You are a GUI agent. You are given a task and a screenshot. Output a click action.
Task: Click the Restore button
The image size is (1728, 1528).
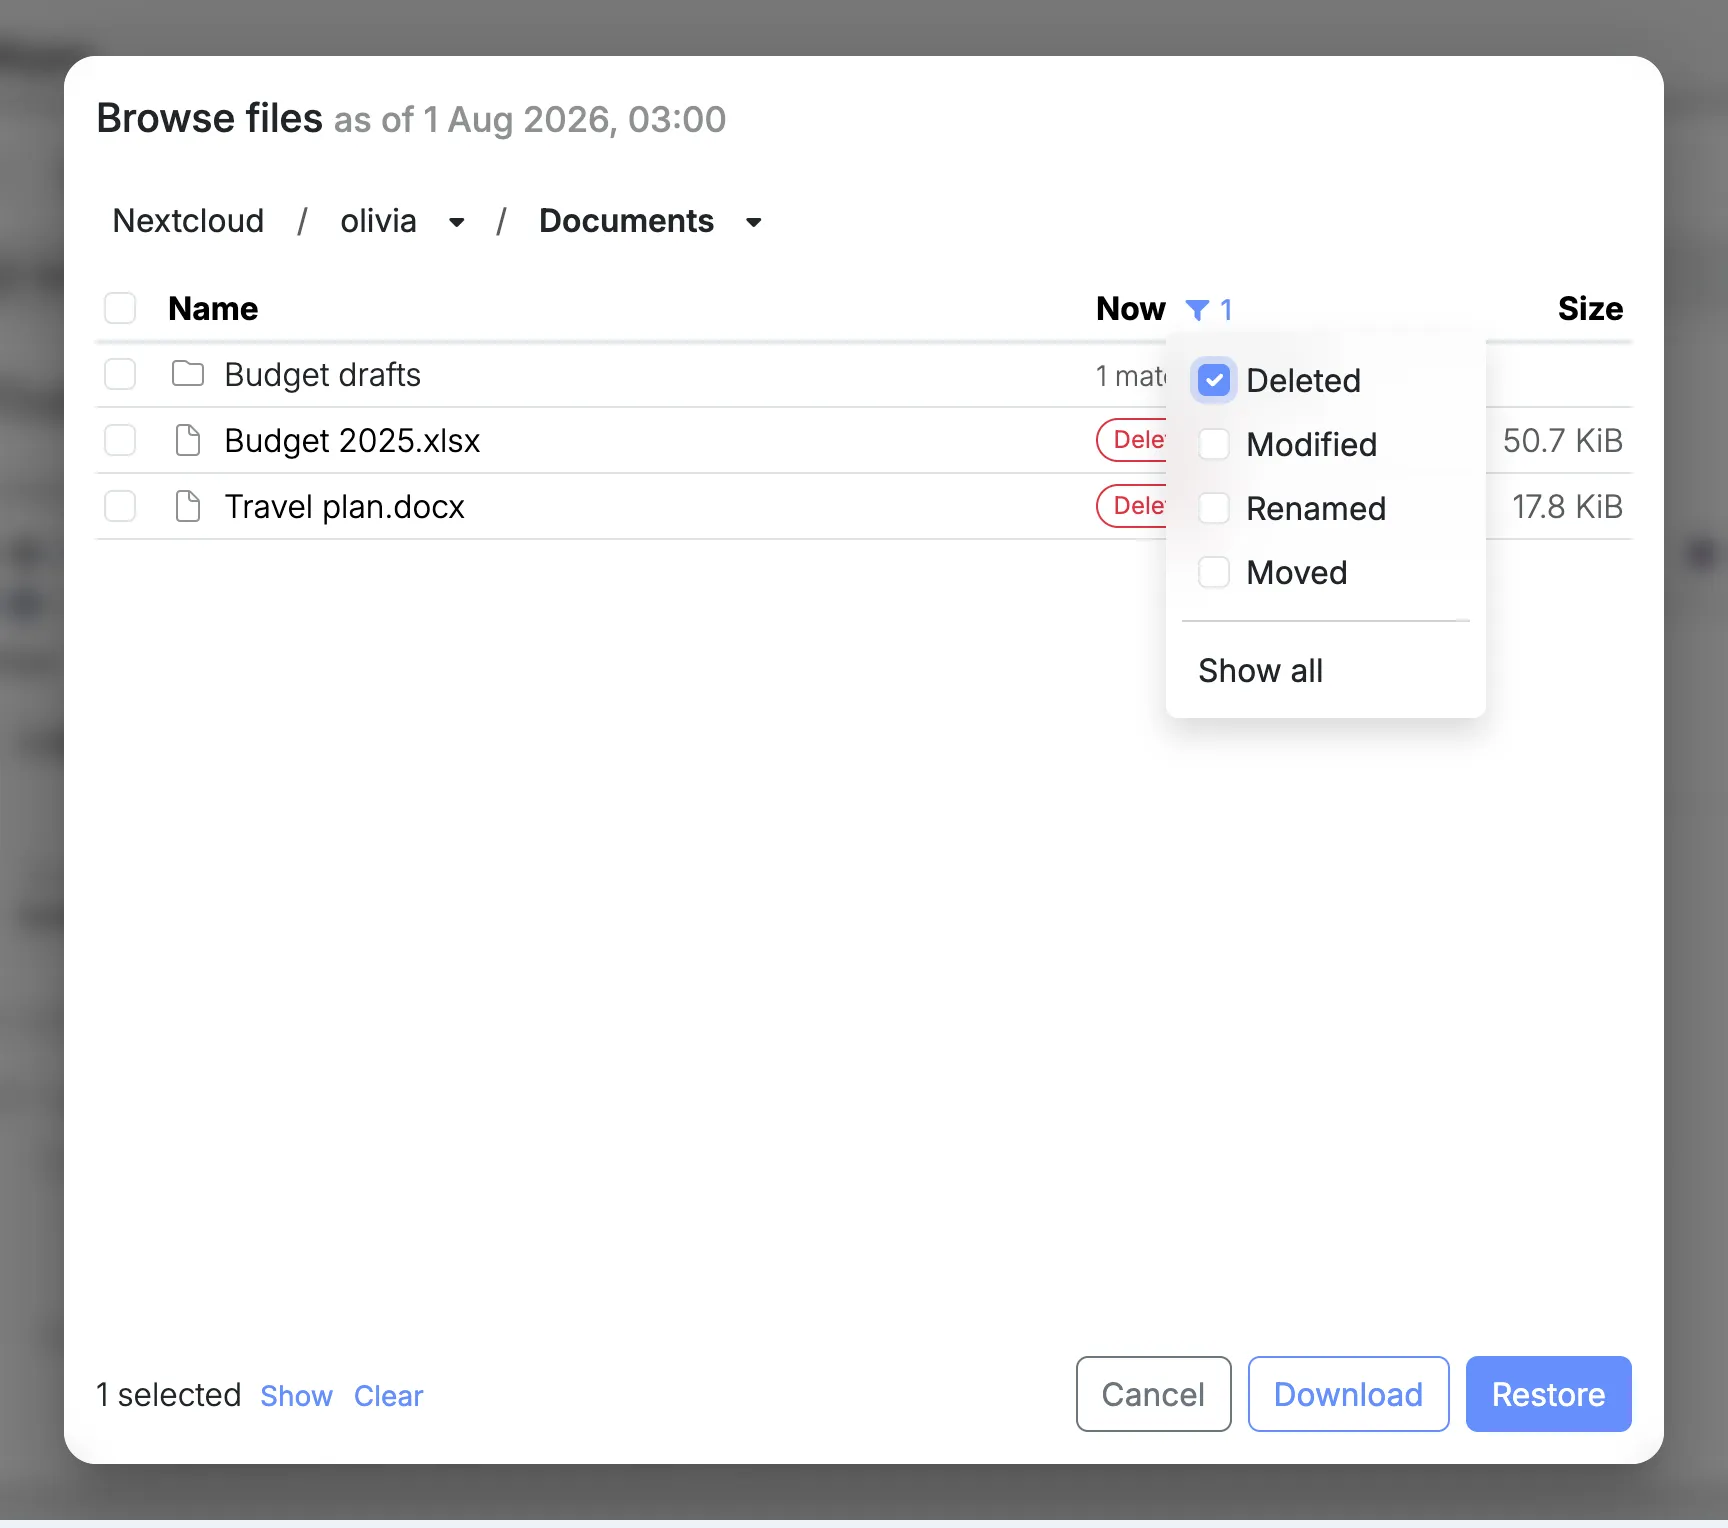[x=1548, y=1394]
